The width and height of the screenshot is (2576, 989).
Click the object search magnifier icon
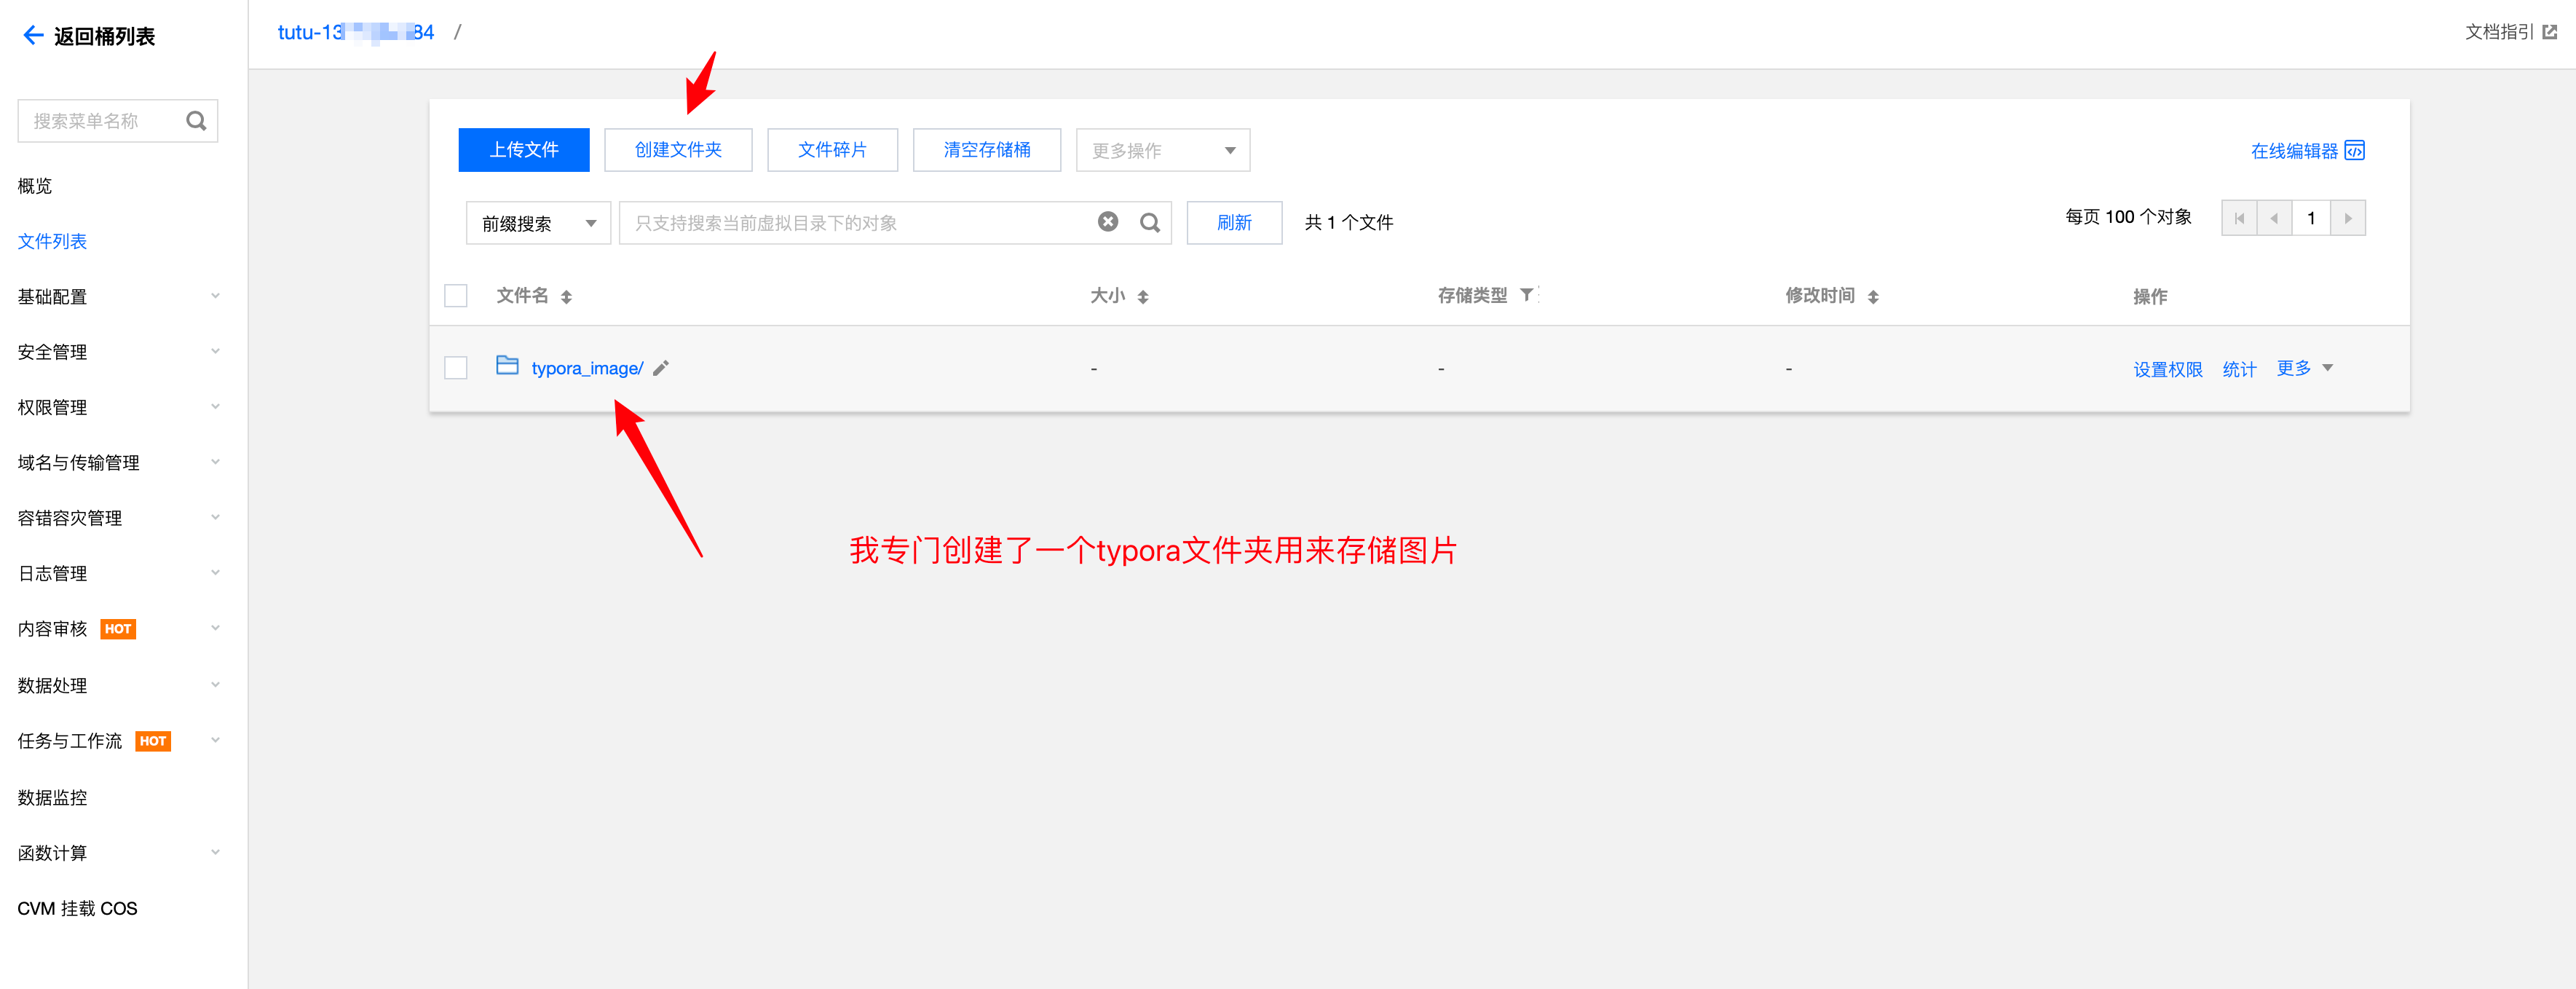tap(1150, 223)
